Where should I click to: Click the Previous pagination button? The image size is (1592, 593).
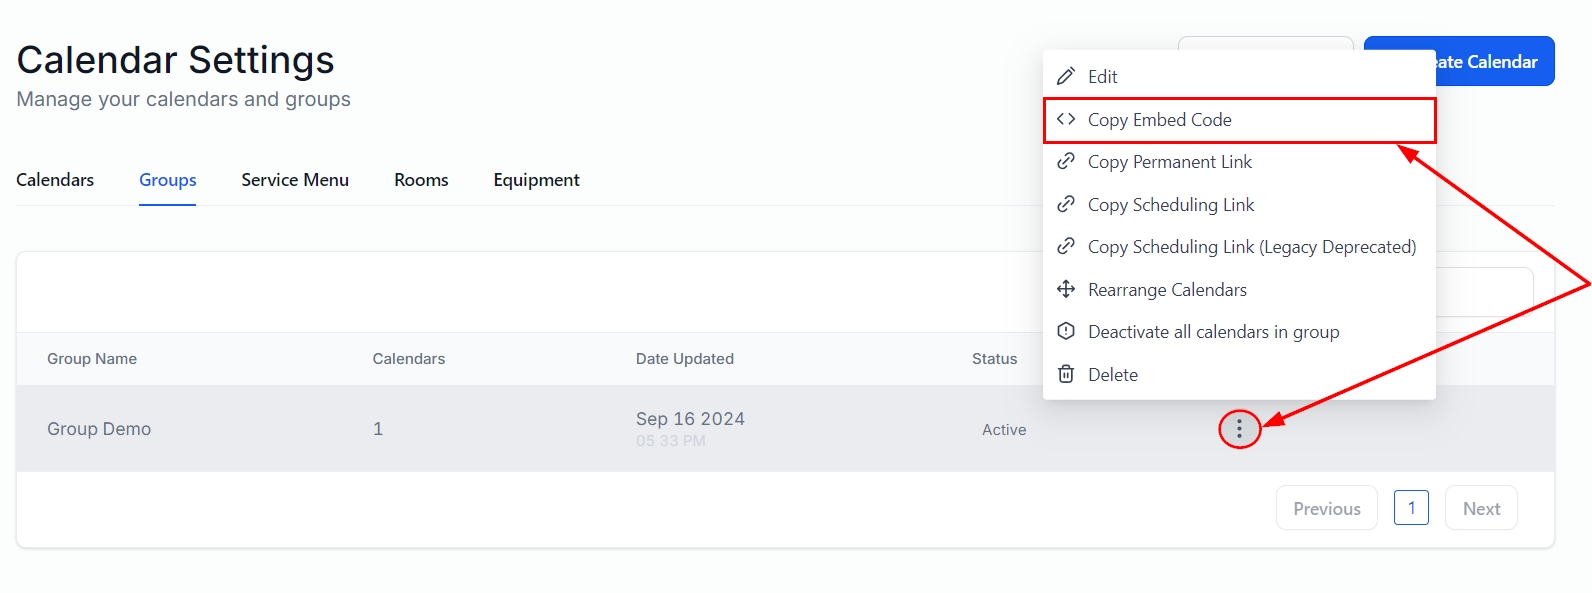click(1326, 508)
